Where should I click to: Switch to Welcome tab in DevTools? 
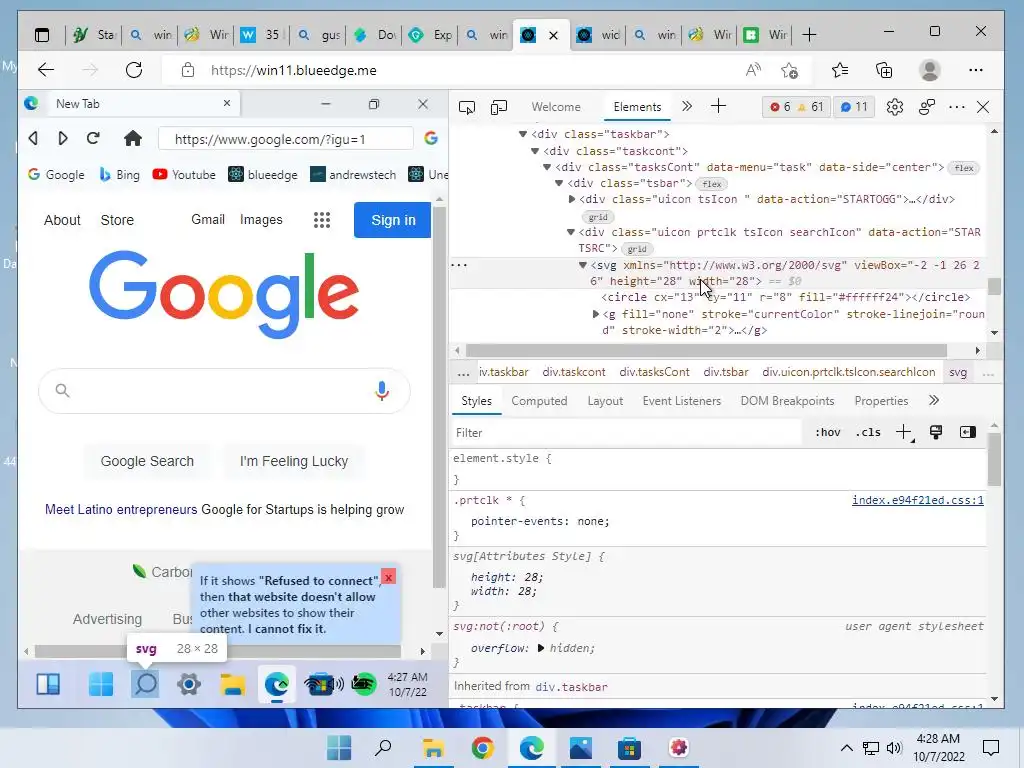pos(556,107)
